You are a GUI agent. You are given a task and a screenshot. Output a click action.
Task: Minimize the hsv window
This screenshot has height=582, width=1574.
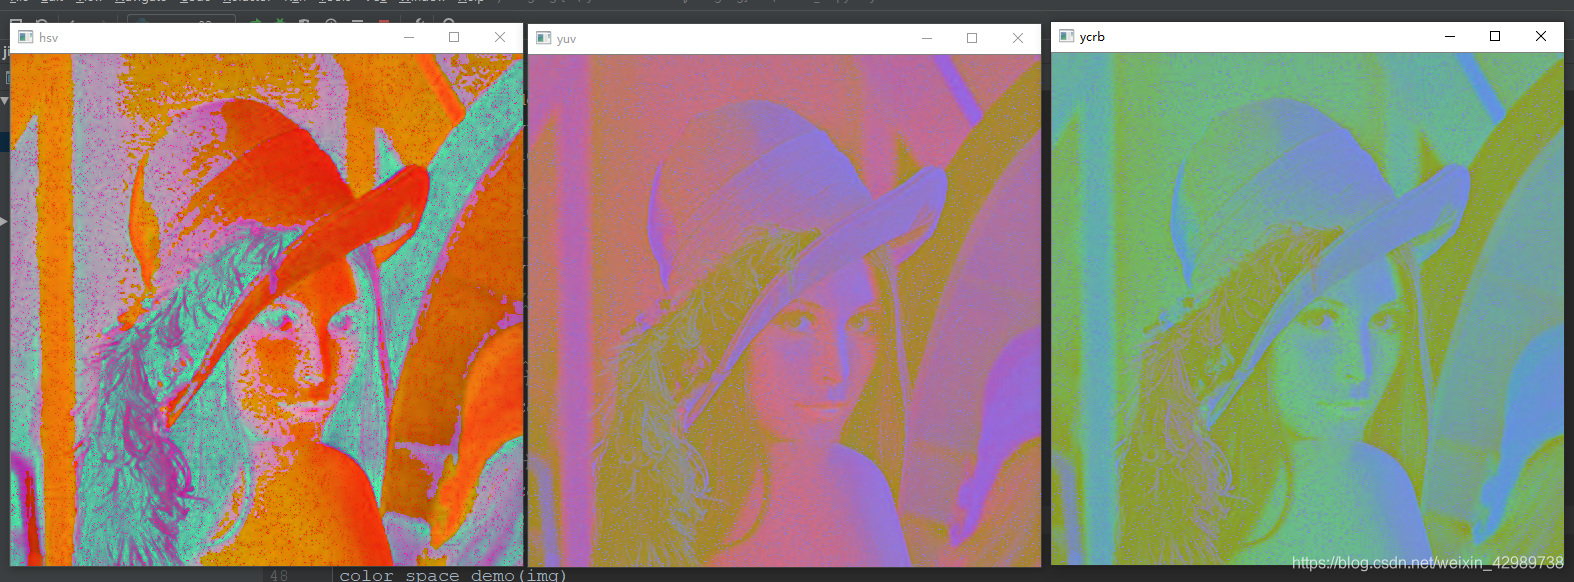408,37
